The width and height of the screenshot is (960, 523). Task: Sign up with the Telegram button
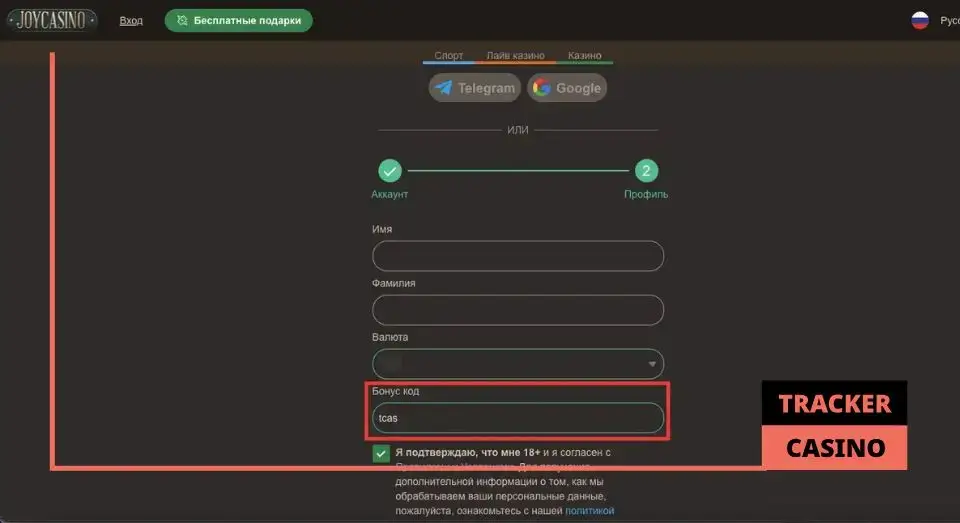(475, 88)
